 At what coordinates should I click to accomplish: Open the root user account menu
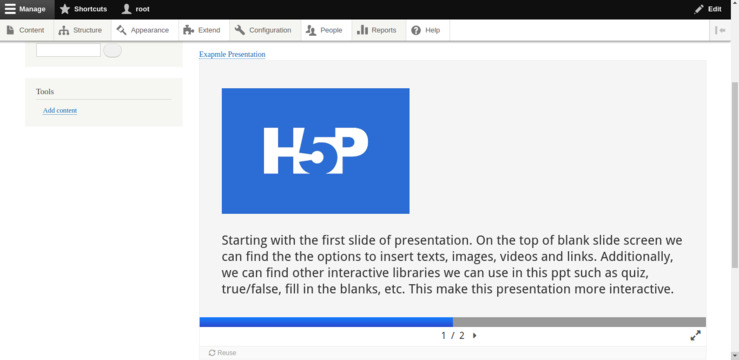[136, 9]
